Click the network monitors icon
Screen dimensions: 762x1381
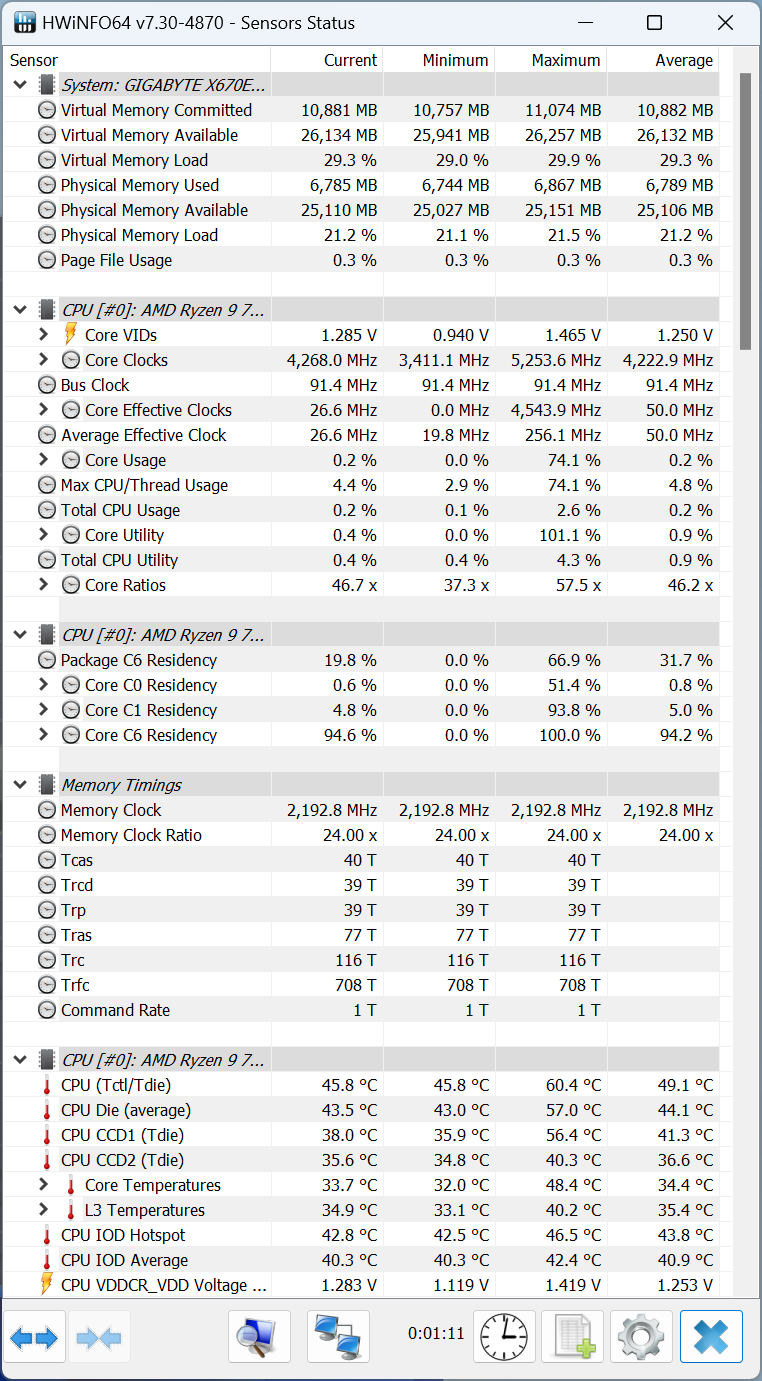tap(338, 1336)
